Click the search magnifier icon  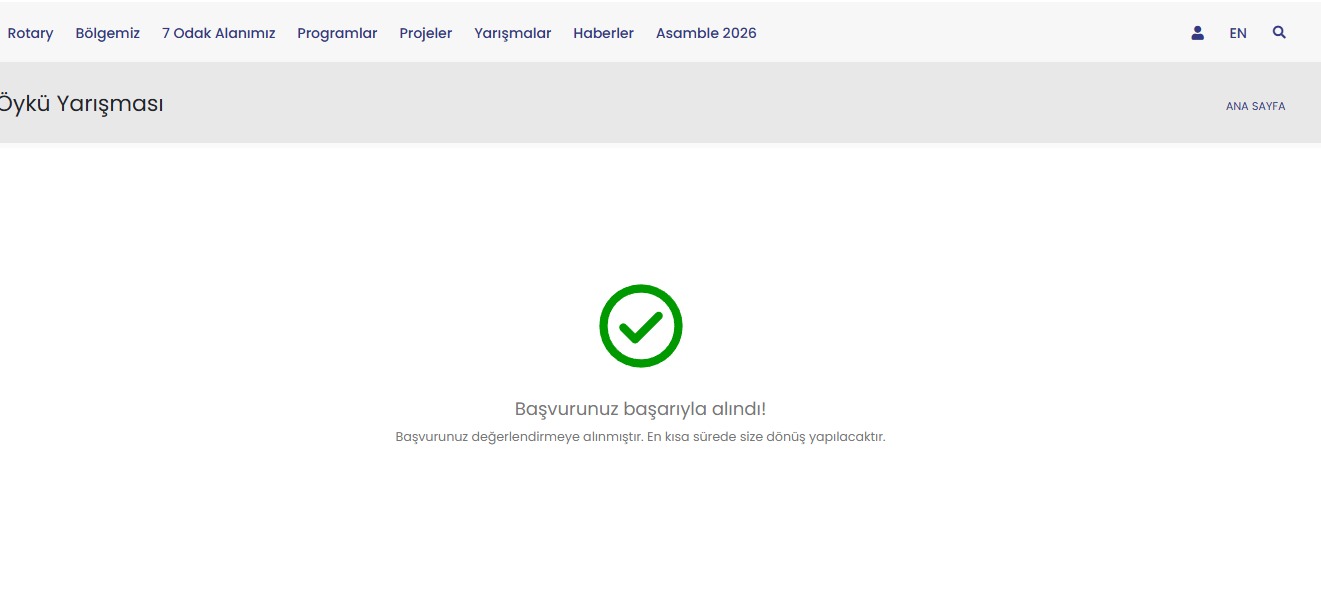(1279, 33)
